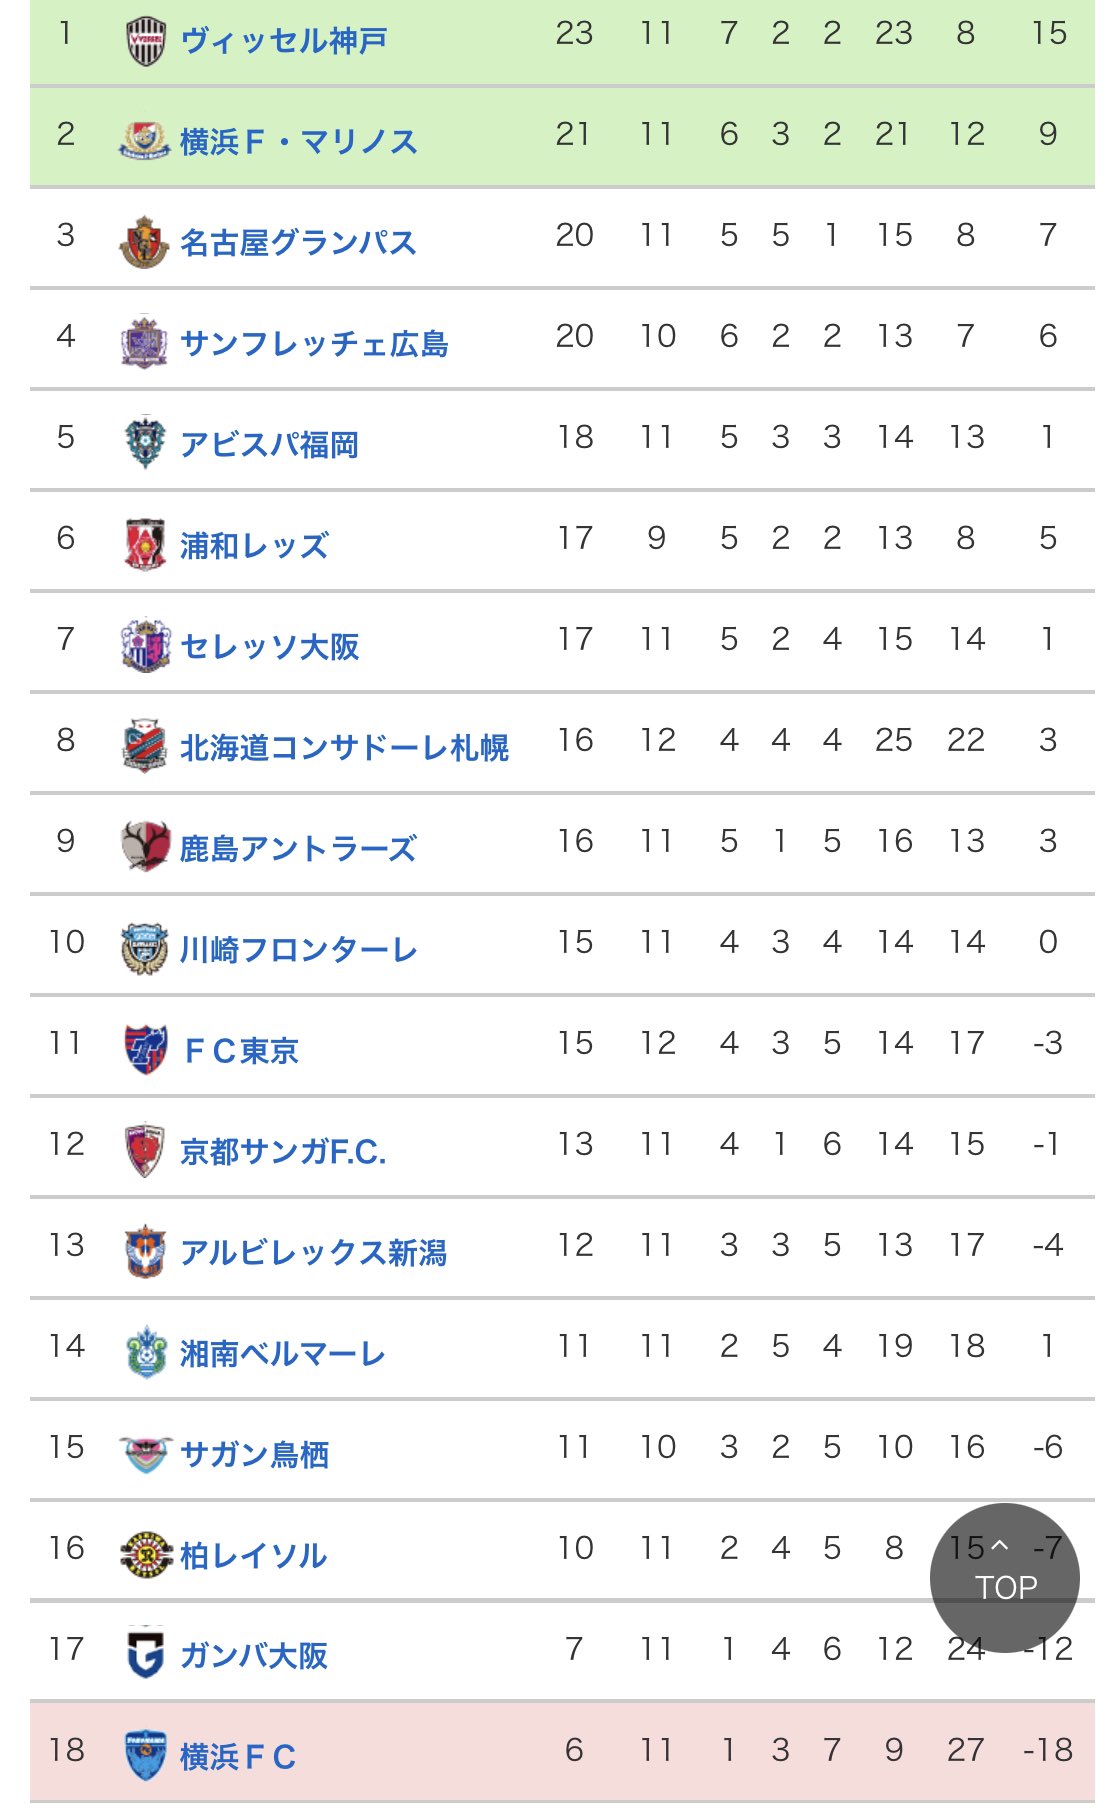
Task: Click the Kashima Antlers emblem
Action: point(145,847)
